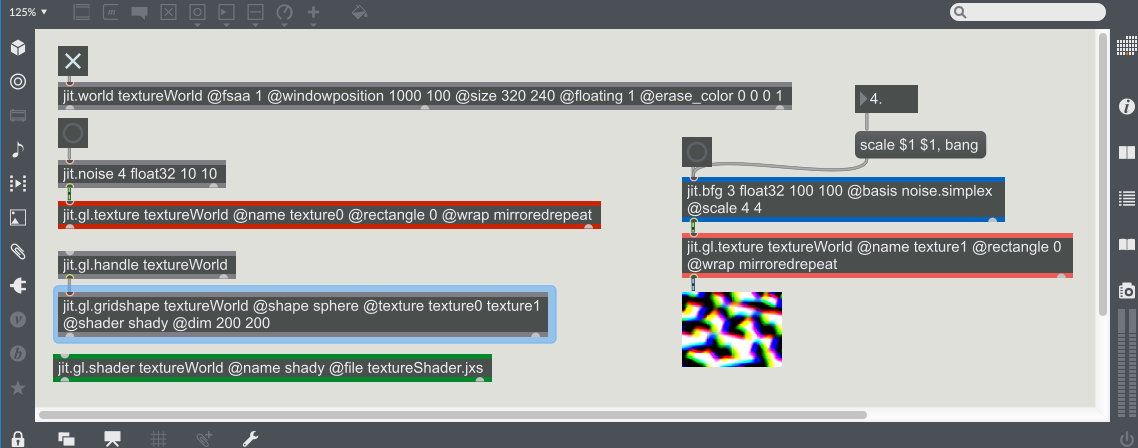Toggle grid display in bottom toolbar
Viewport: 1138px width, 448px height.
pyautogui.click(x=158, y=439)
